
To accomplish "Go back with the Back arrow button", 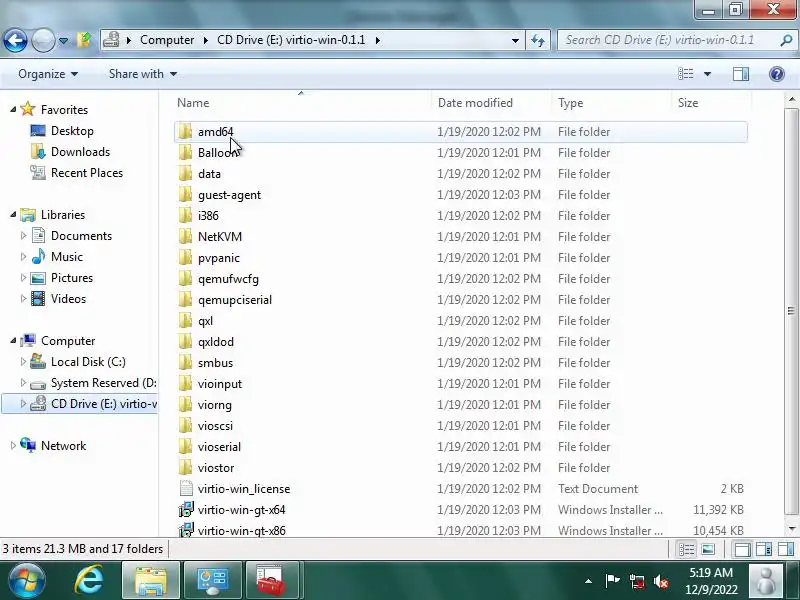I will pos(15,40).
